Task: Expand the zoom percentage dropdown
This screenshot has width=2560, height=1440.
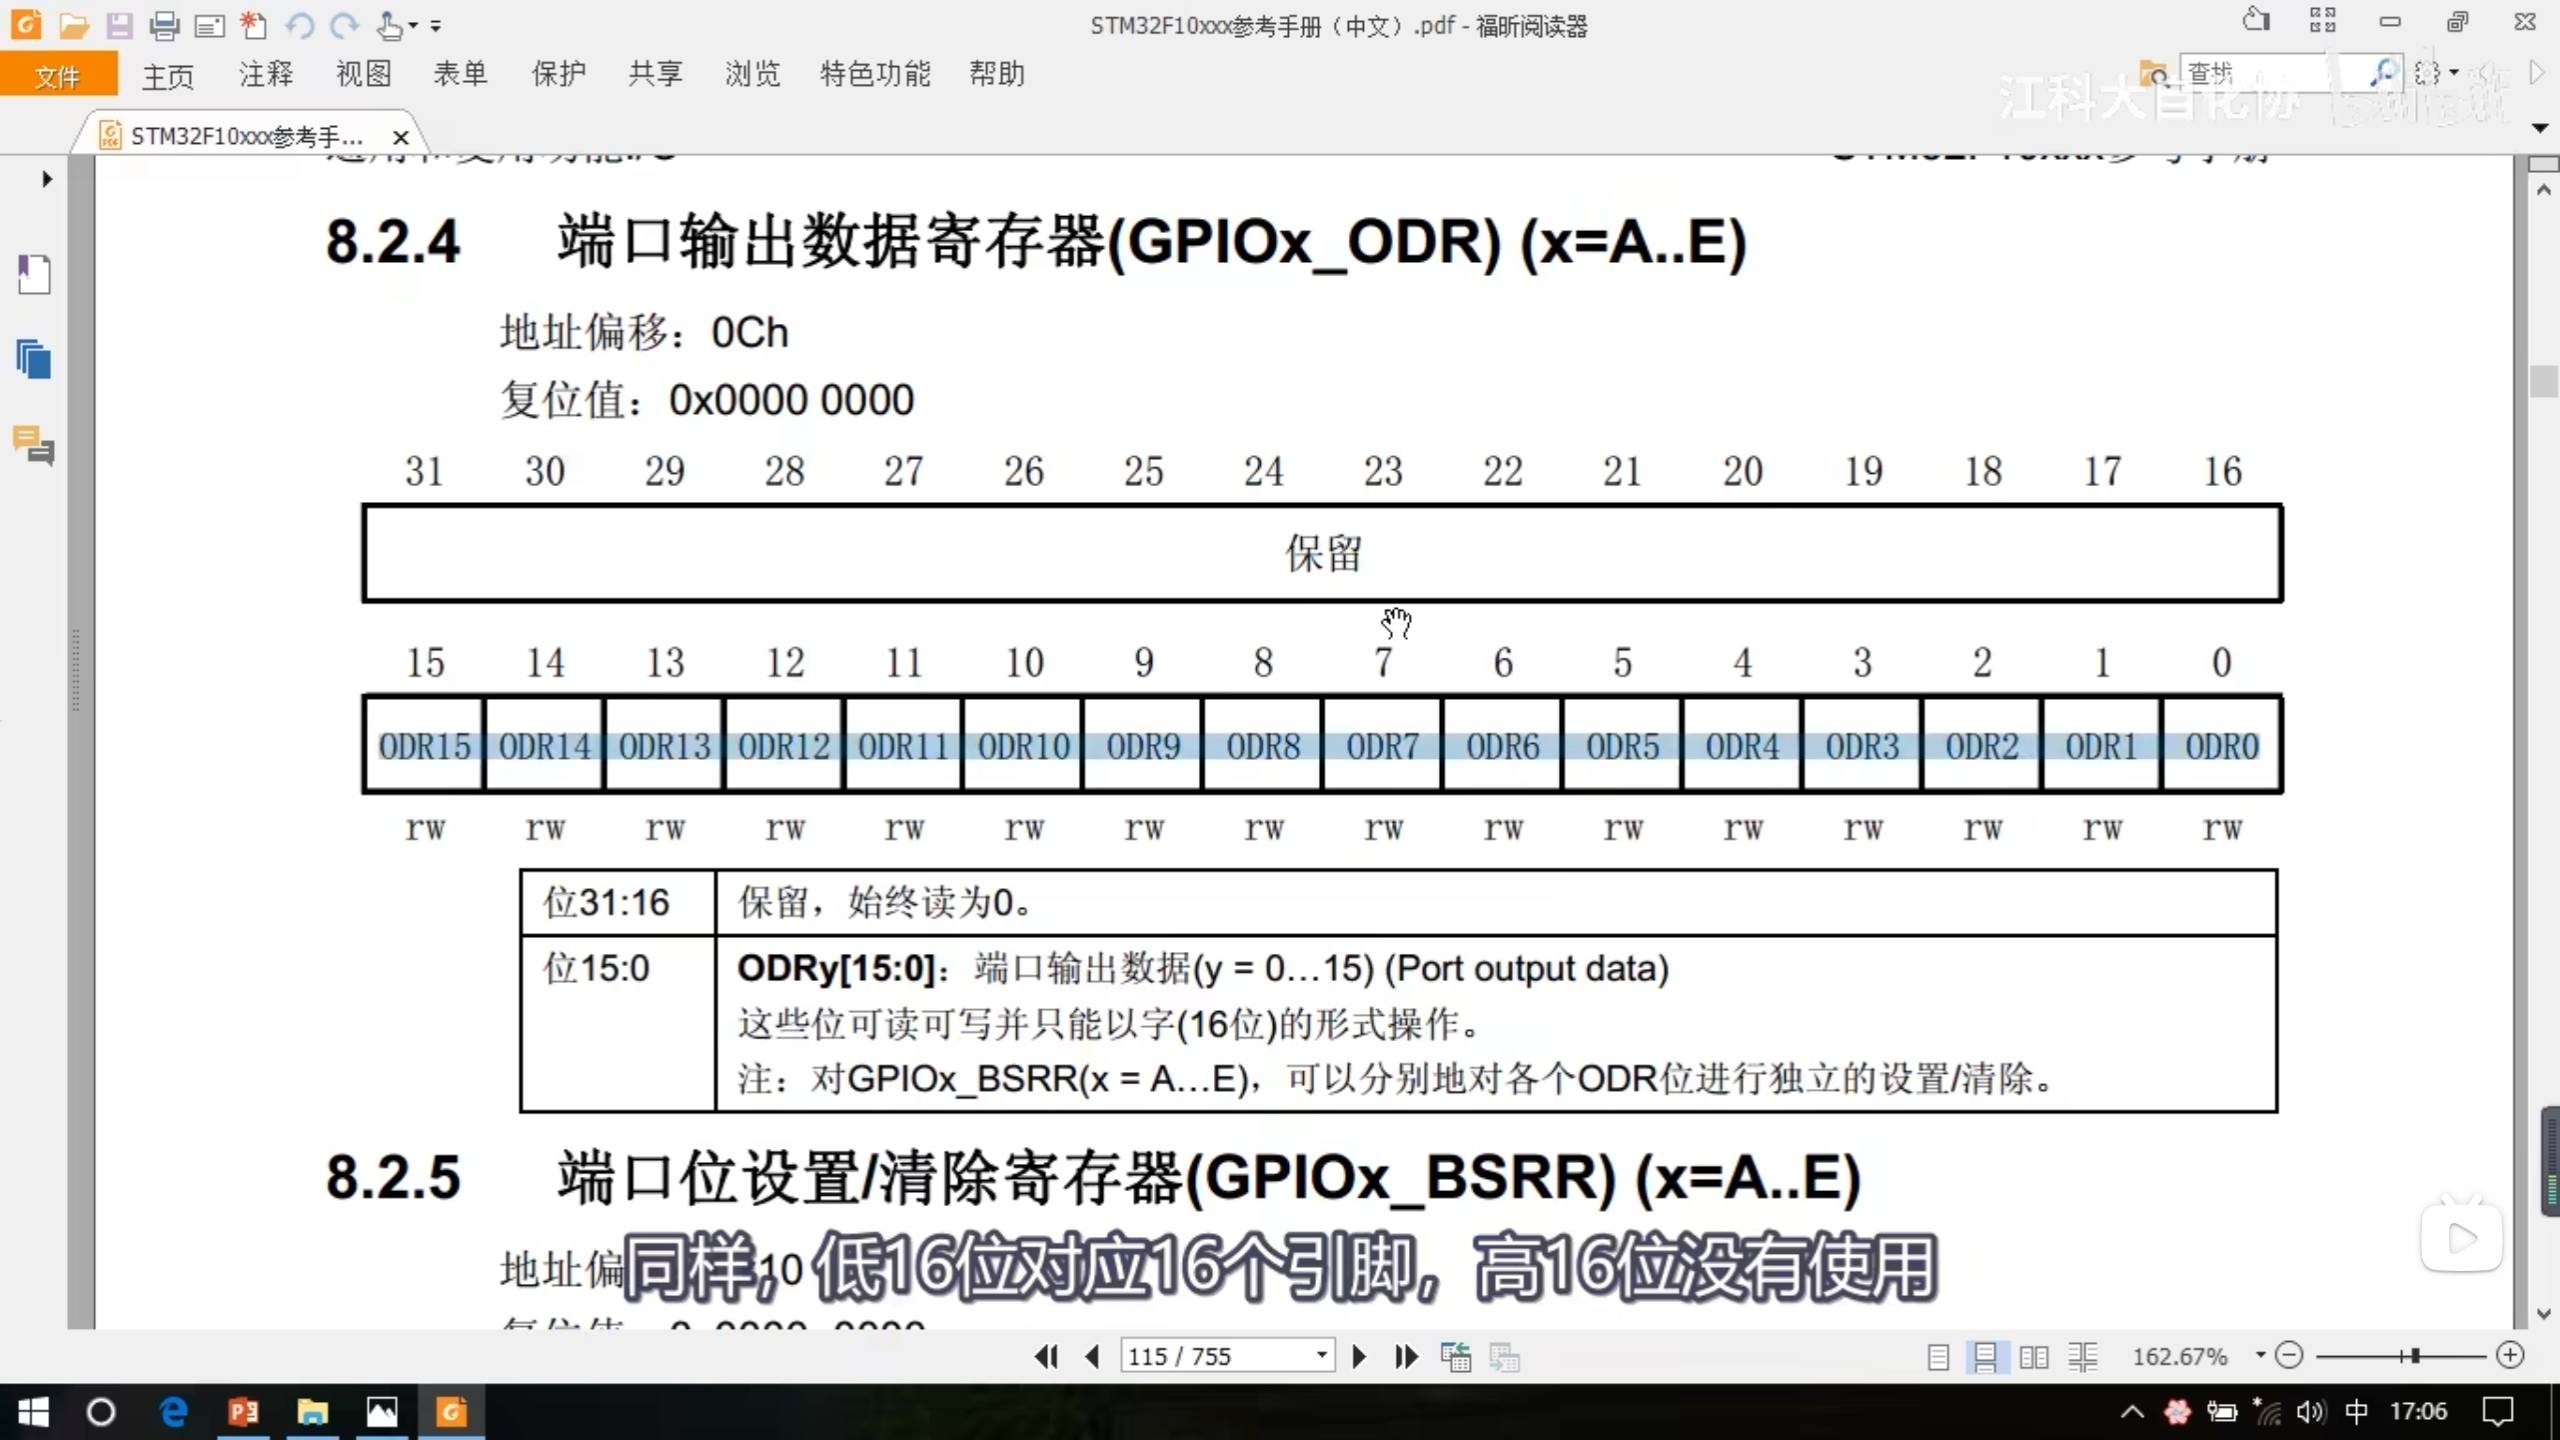Action: 2260,1355
